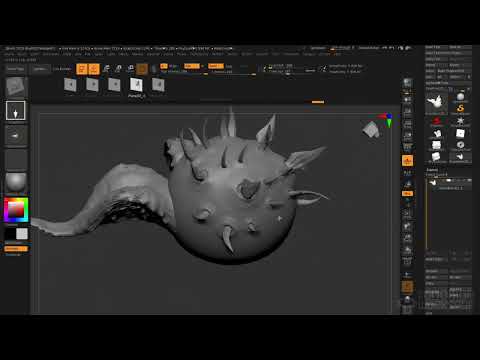The height and width of the screenshot is (360, 480).
Task: Click the QuickSave button
Action: click(x=318, y=48)
